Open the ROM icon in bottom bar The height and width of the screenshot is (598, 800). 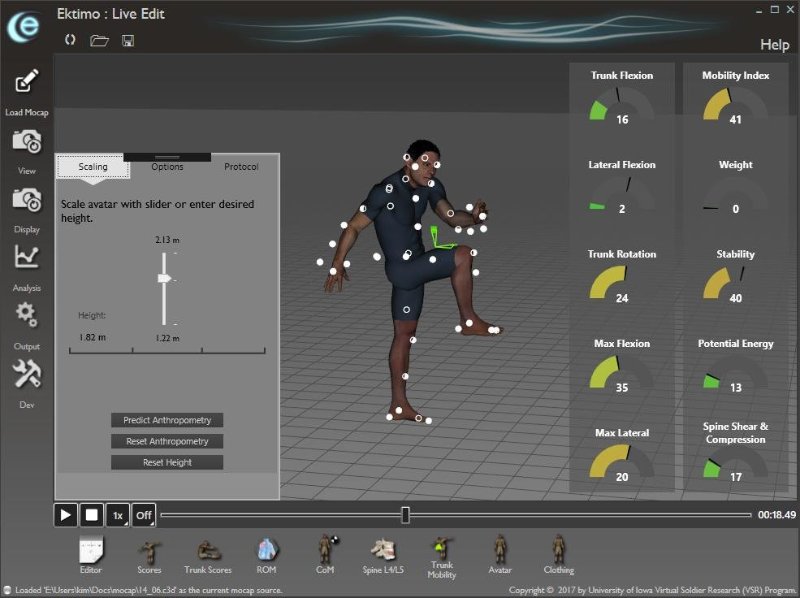pos(266,550)
